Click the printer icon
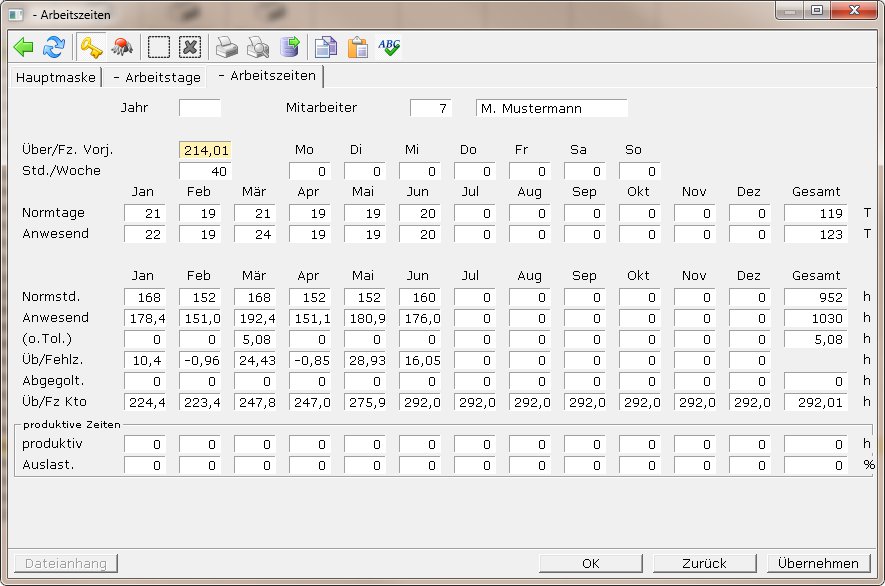 point(228,47)
